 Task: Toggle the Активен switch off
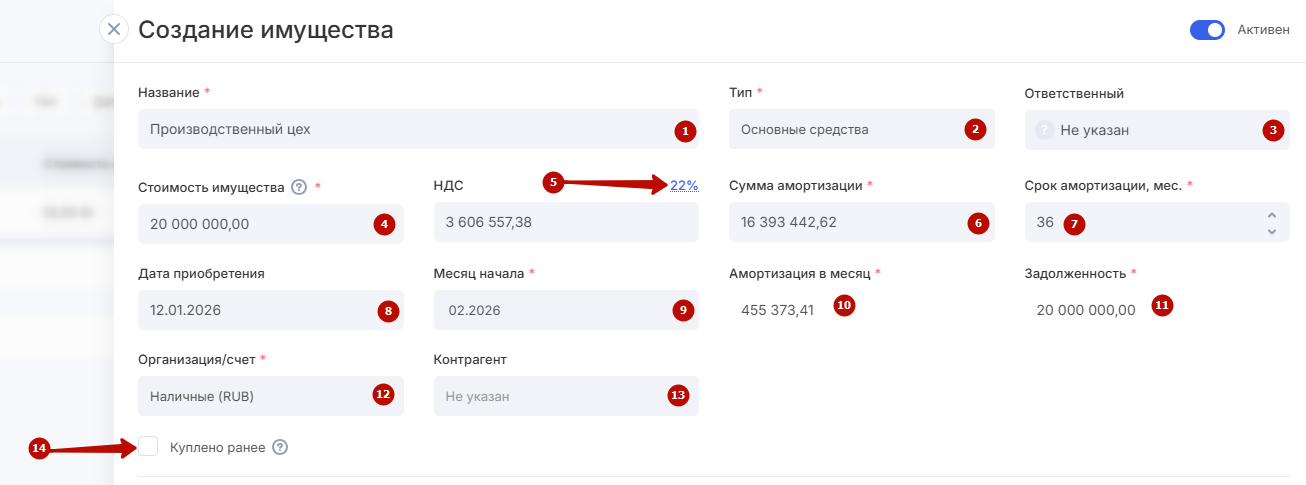coord(1207,30)
